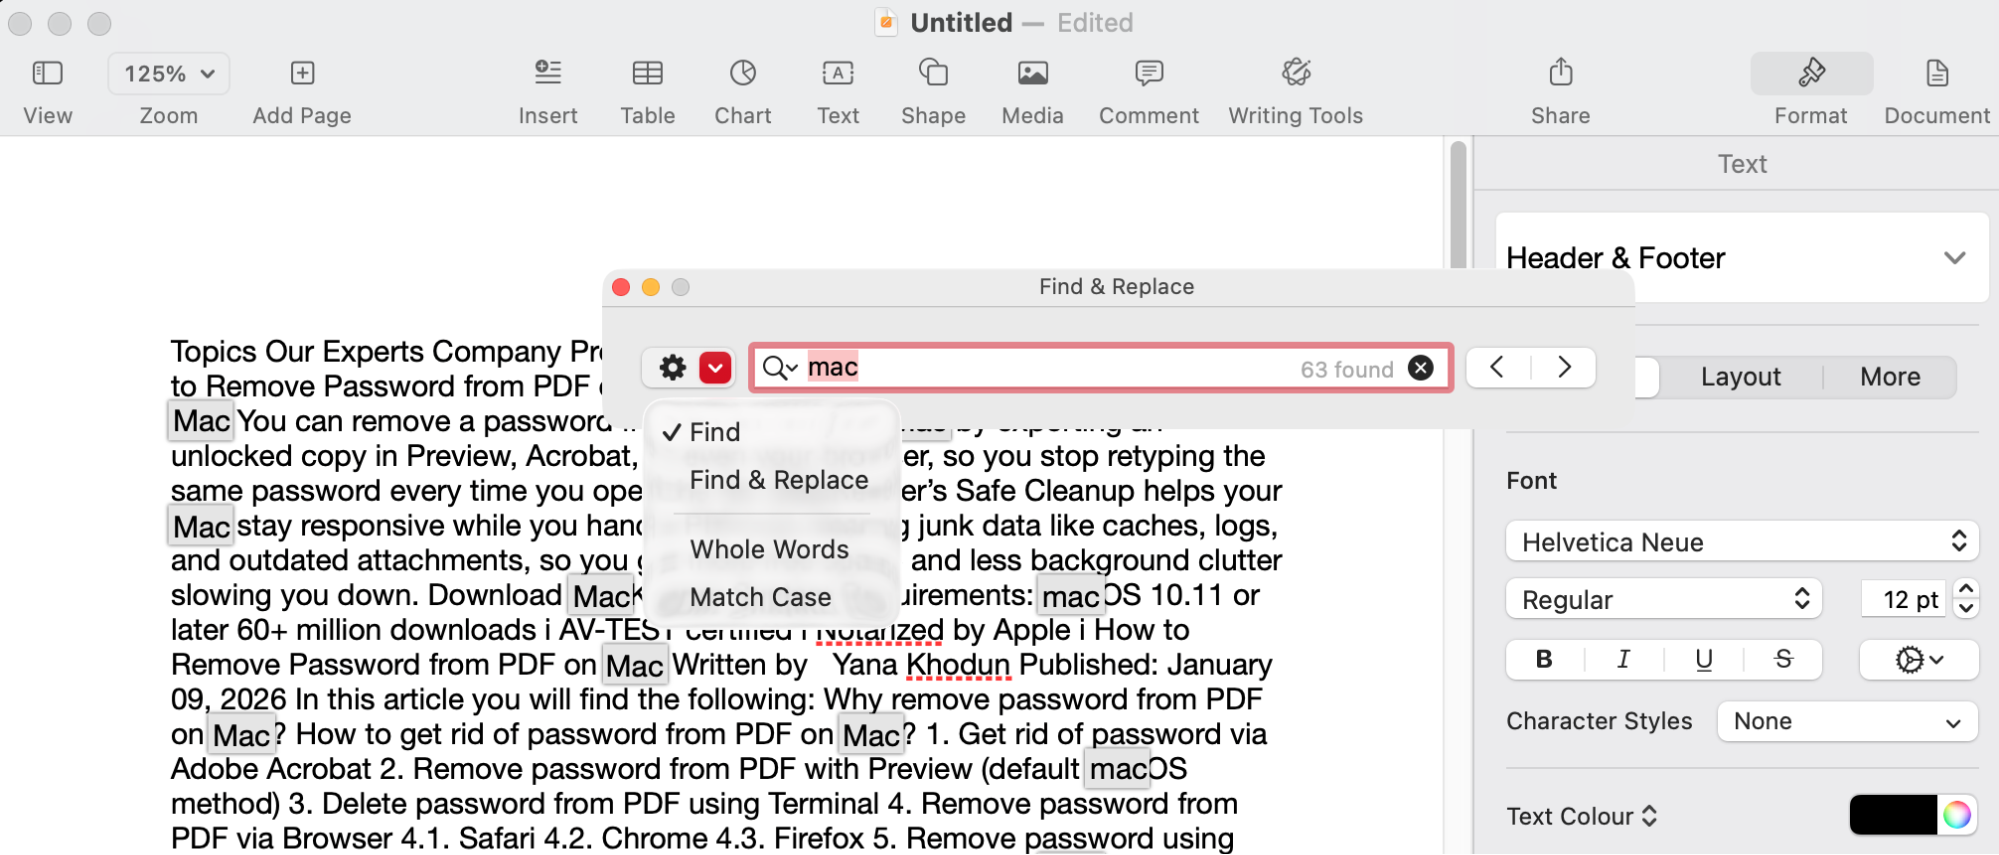1999x855 pixels.
Task: Toggle Strikethrough formatting
Action: tap(1782, 659)
